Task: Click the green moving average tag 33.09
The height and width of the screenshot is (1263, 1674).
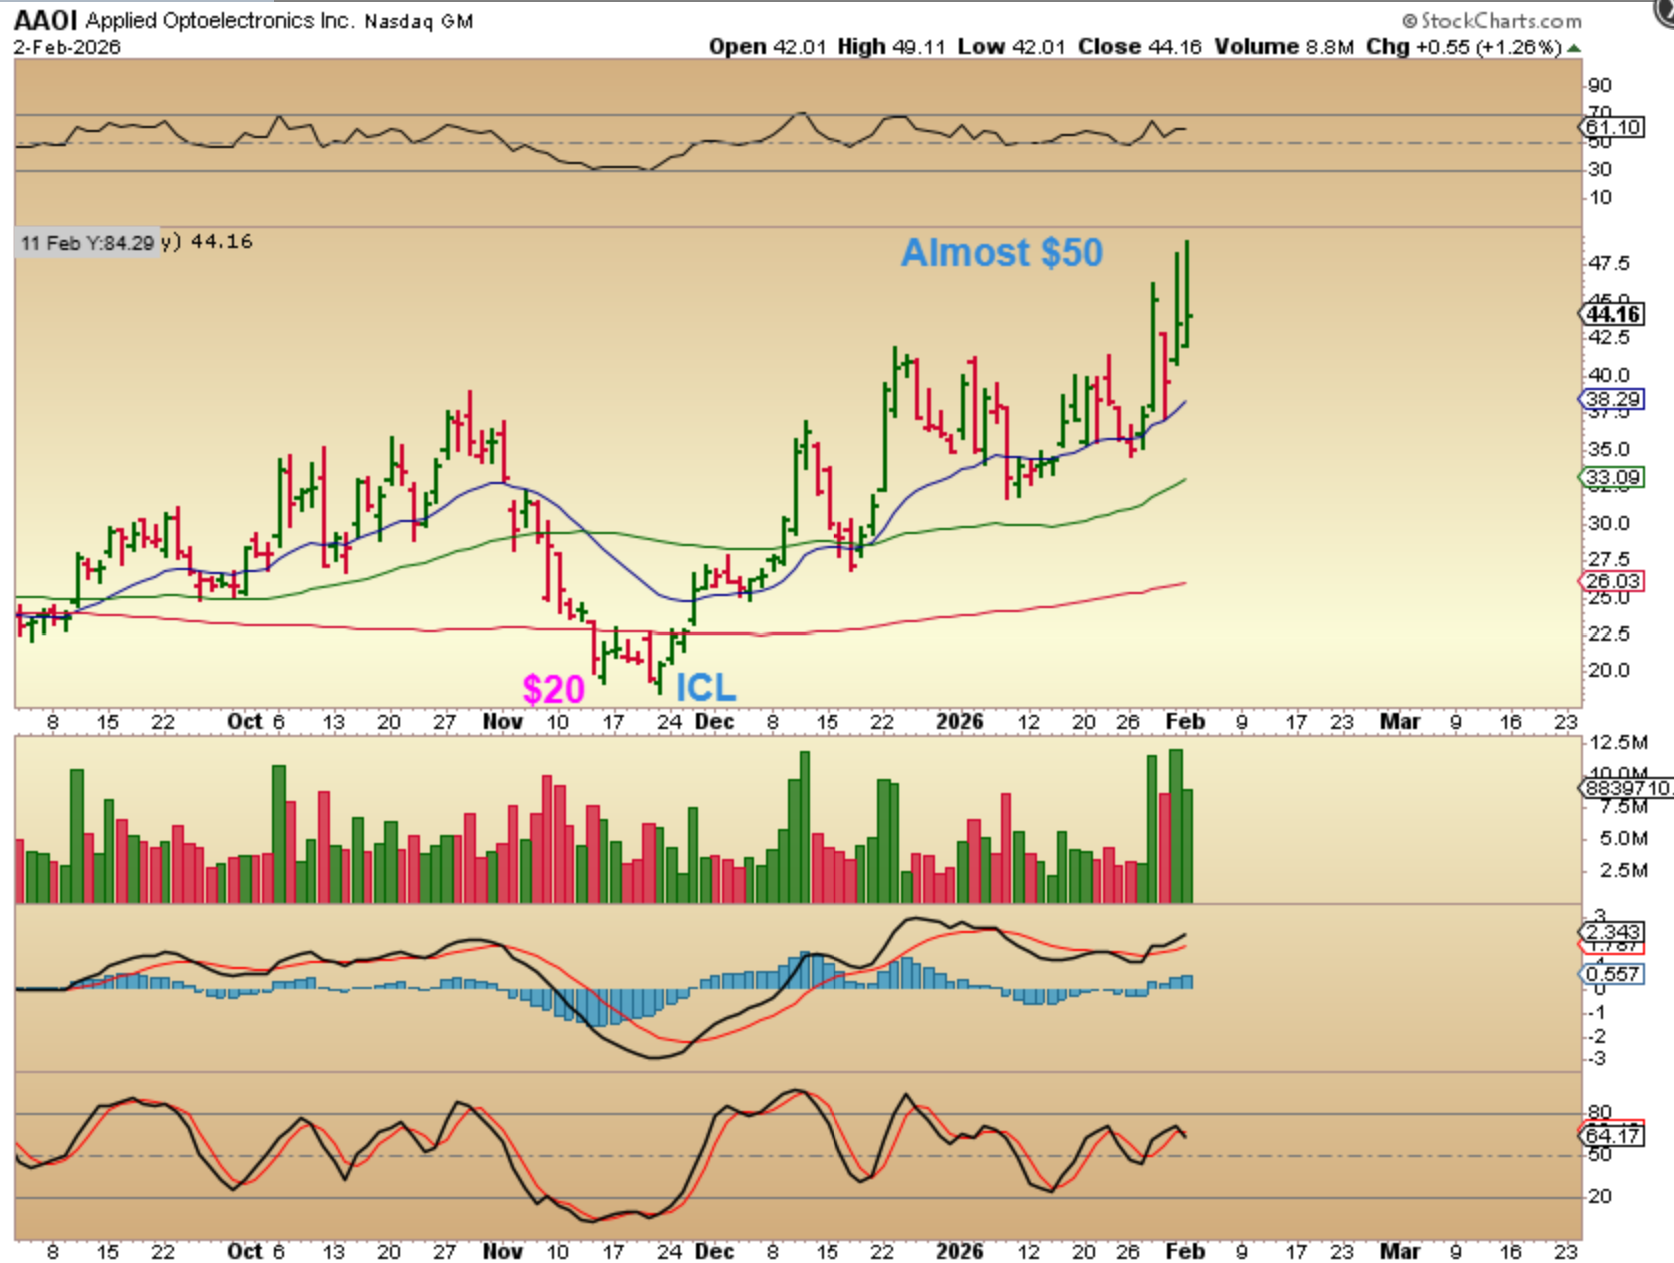Action: tap(1613, 477)
